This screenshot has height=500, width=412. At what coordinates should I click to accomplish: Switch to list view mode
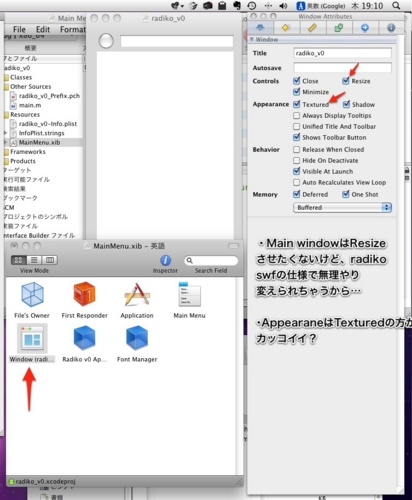[x=34, y=260]
